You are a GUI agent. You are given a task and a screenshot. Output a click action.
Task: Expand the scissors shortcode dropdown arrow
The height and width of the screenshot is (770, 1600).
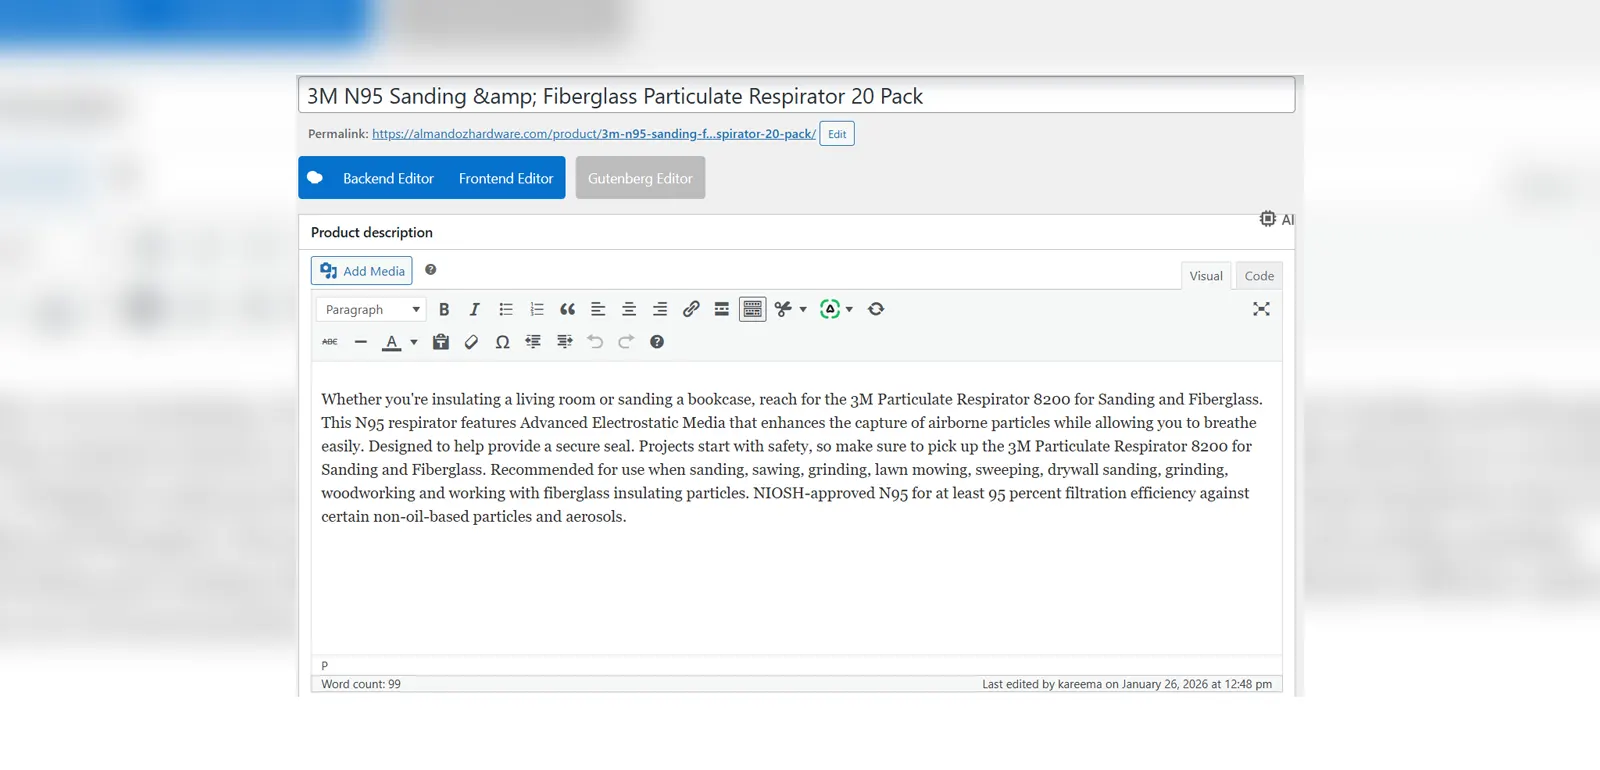(803, 310)
